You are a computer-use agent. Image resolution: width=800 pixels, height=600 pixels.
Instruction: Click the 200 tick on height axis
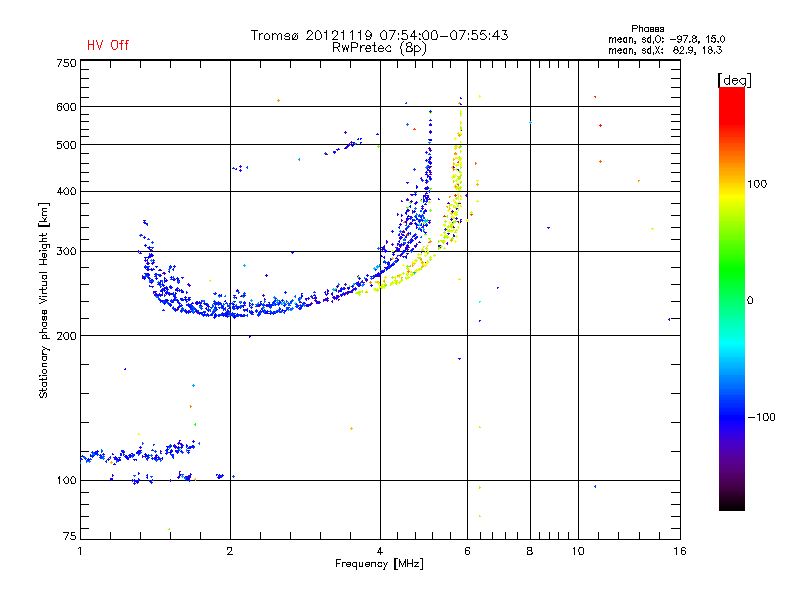[x=66, y=336]
